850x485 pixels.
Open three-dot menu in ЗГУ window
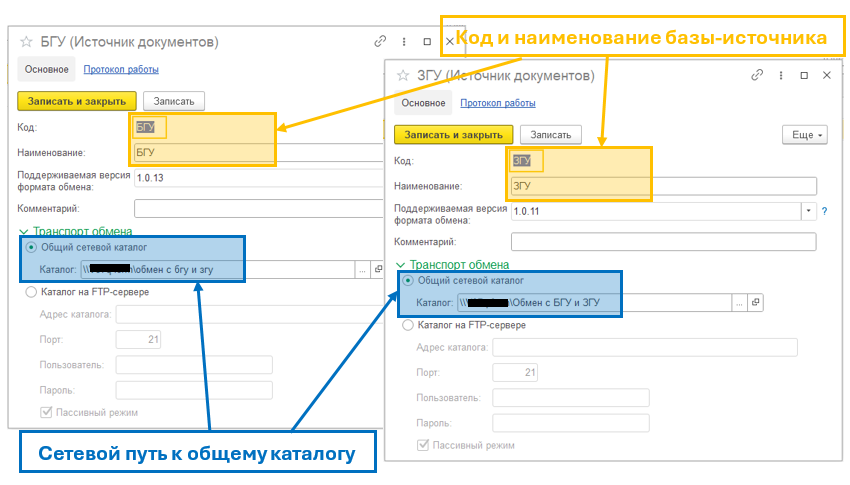781,75
